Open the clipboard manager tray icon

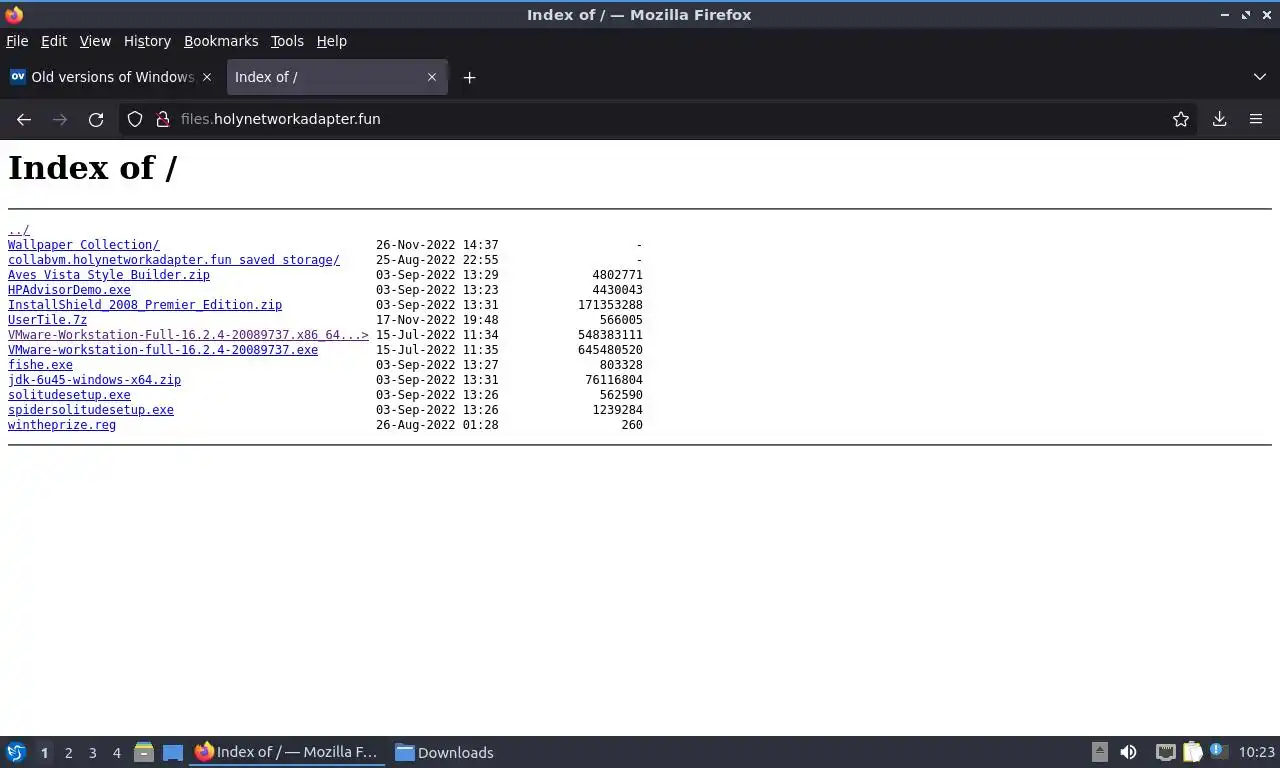coord(1192,752)
